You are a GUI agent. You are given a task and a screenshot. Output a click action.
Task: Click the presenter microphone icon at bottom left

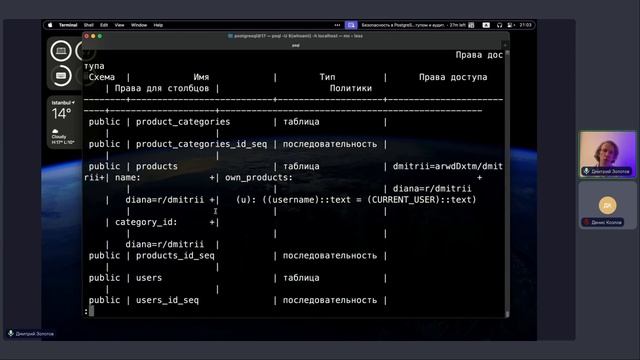click(x=11, y=333)
